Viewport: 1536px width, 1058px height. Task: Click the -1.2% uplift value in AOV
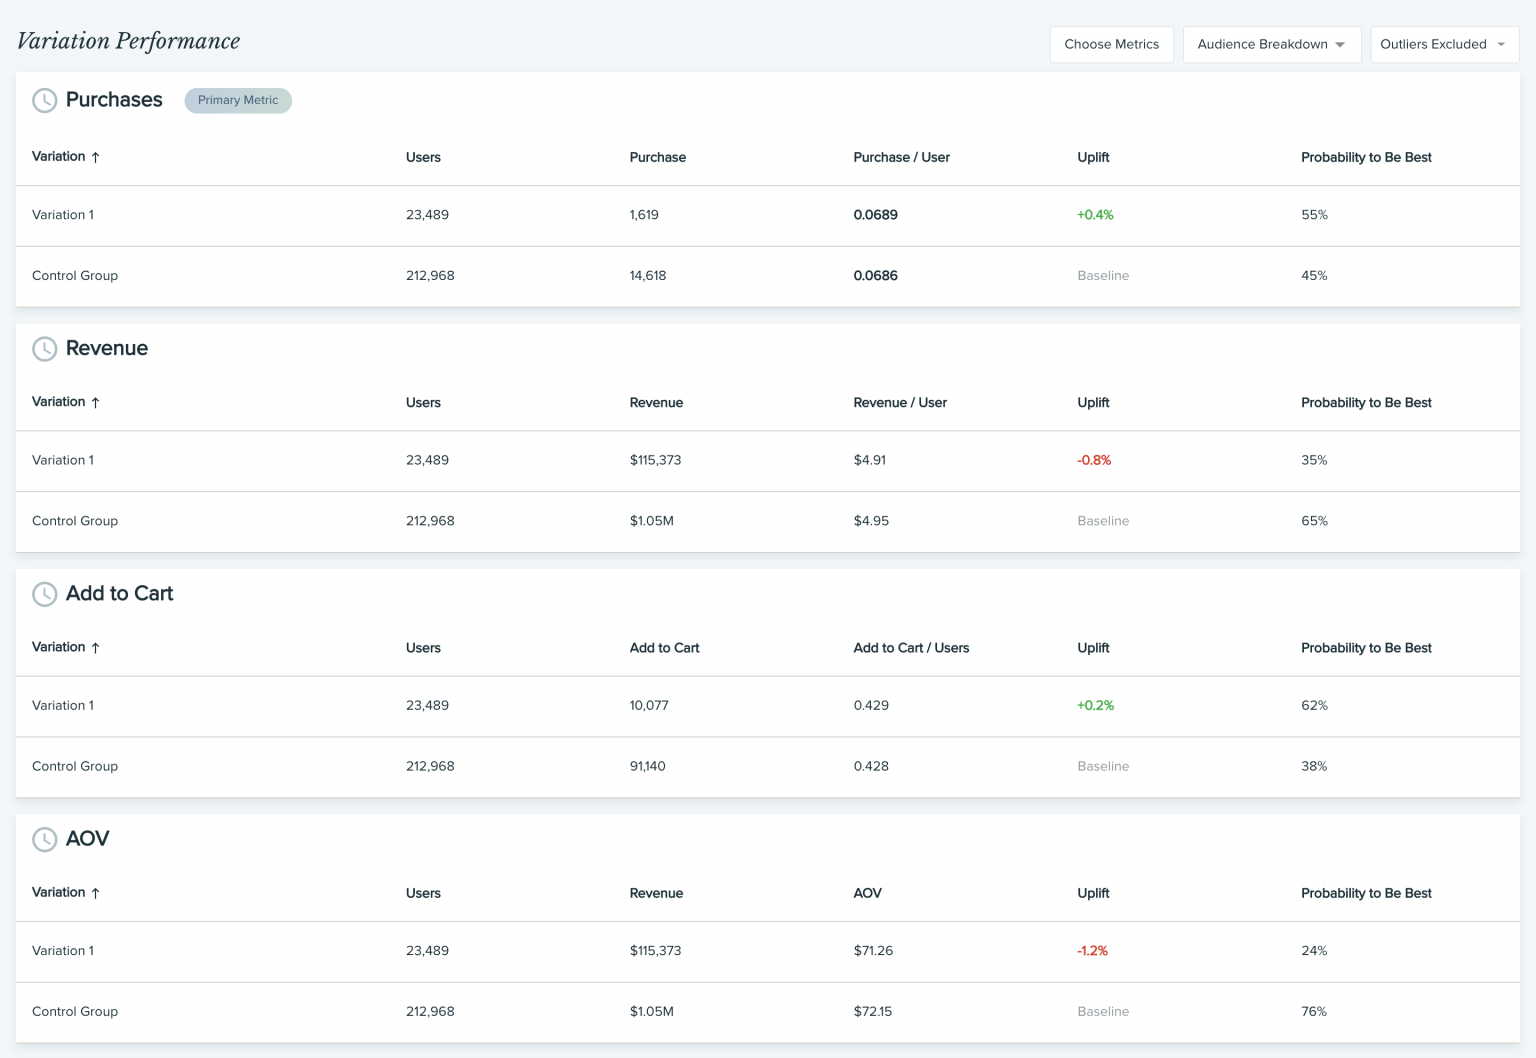(1092, 951)
